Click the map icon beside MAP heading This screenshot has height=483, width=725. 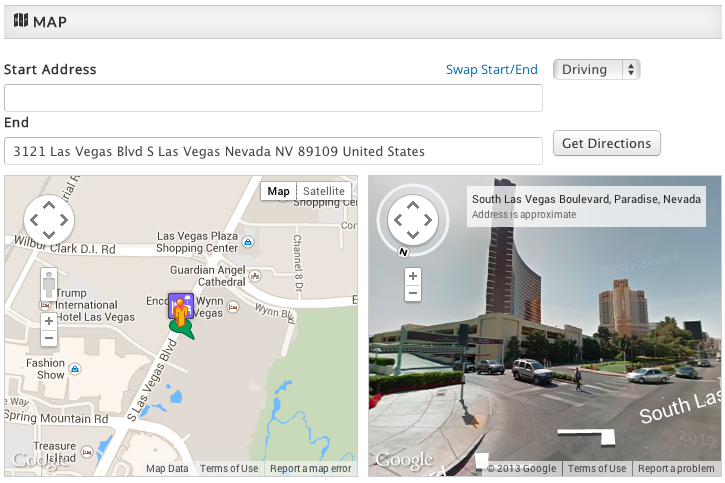[x=20, y=21]
